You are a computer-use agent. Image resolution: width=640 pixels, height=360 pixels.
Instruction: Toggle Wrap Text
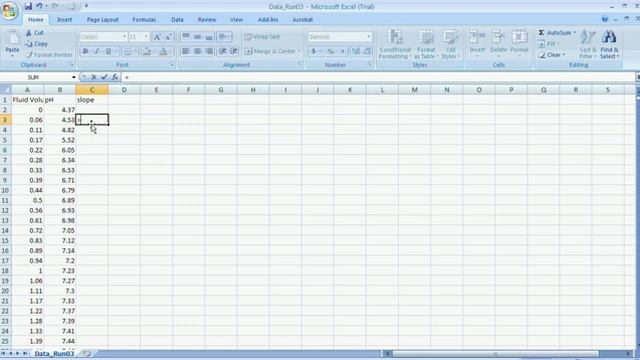[262, 37]
